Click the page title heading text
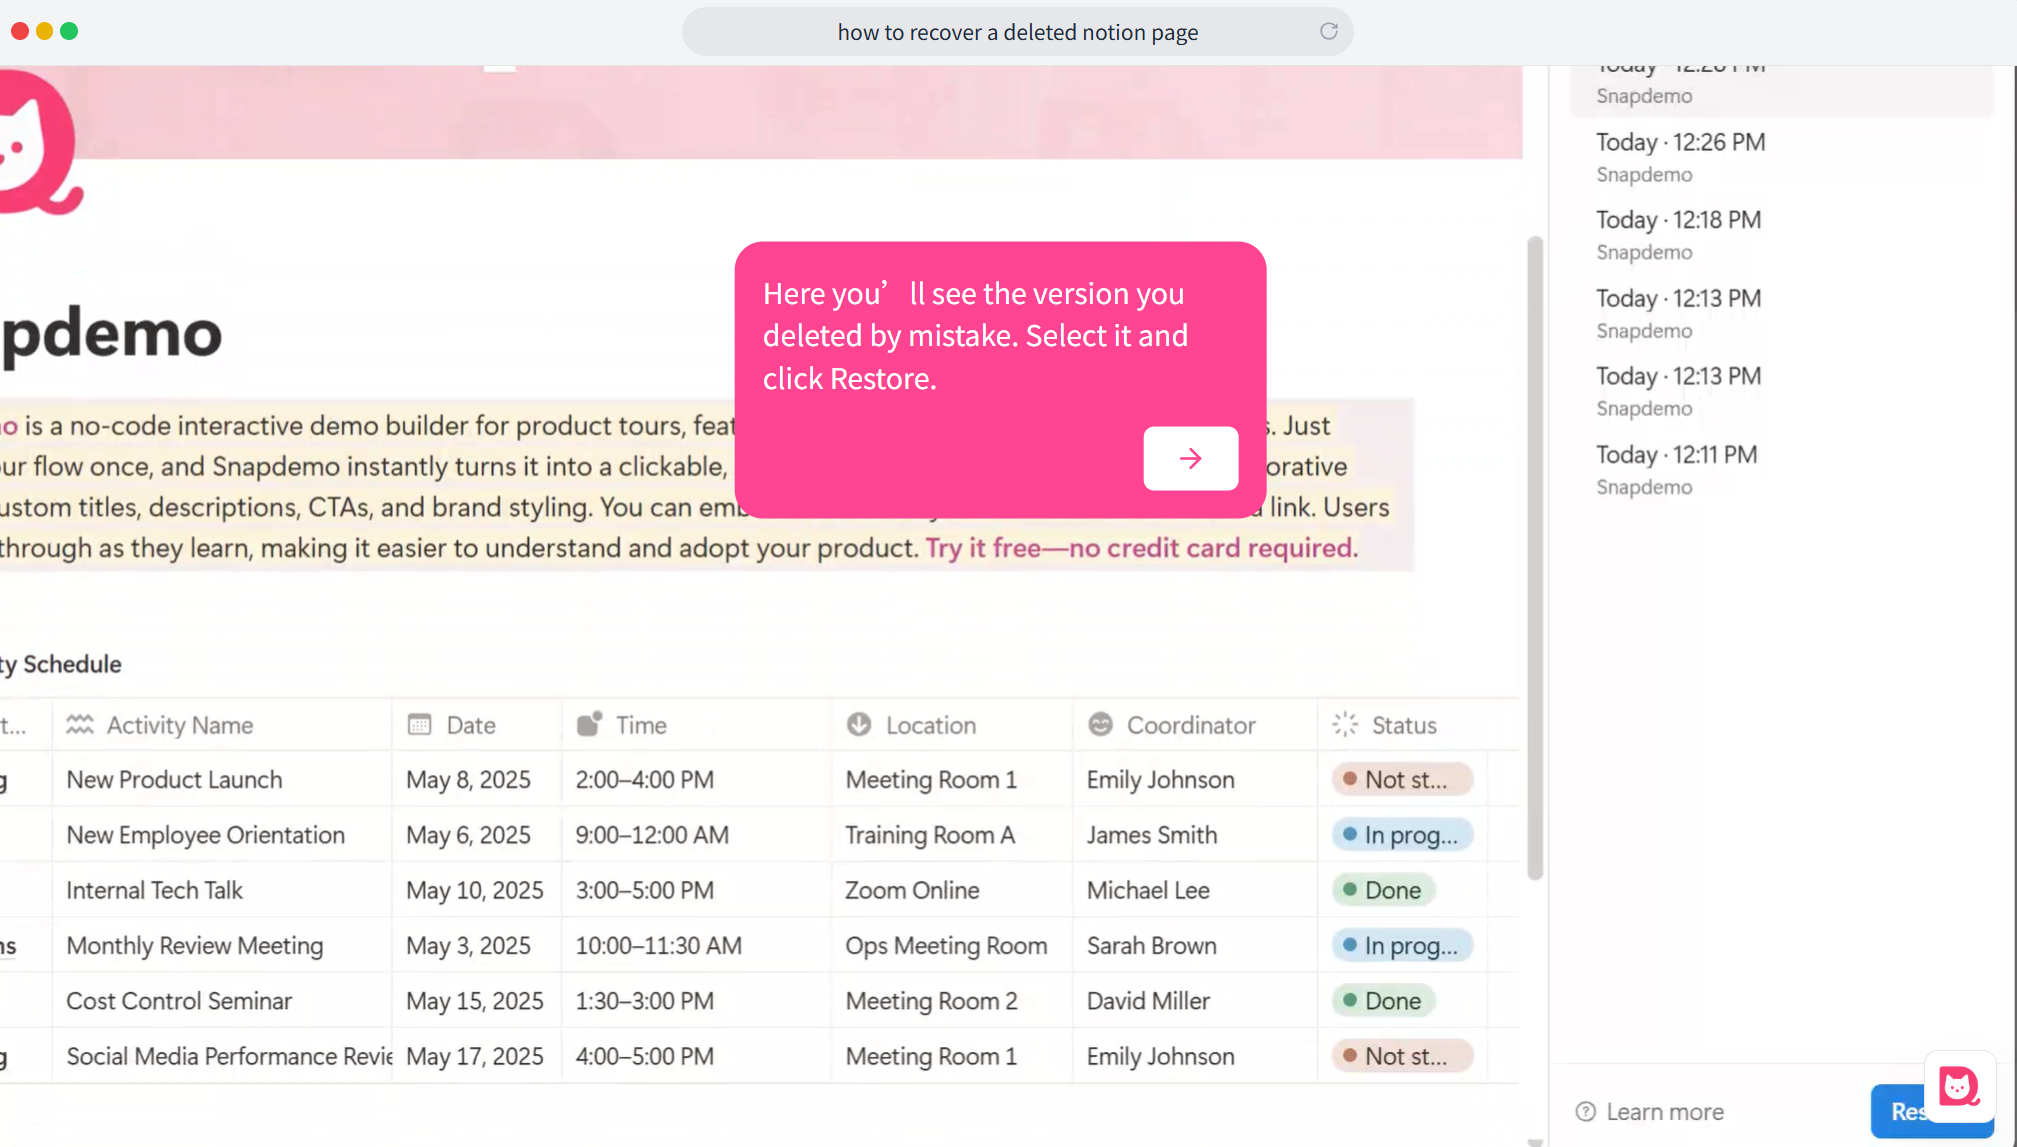This screenshot has height=1147, width=2017. click(111, 334)
